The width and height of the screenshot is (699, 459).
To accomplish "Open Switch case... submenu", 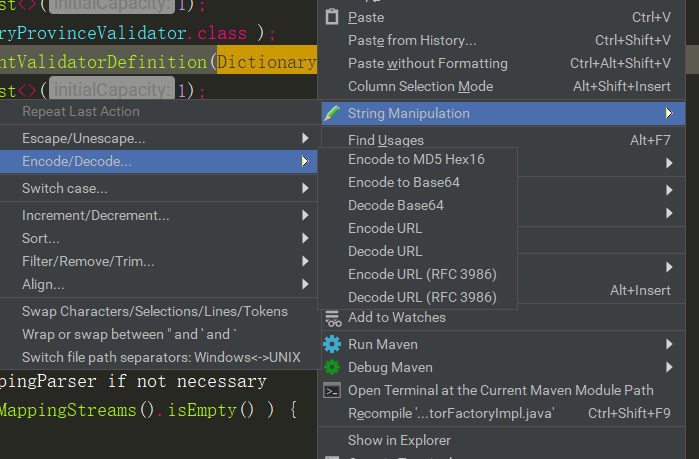I will 158,188.
